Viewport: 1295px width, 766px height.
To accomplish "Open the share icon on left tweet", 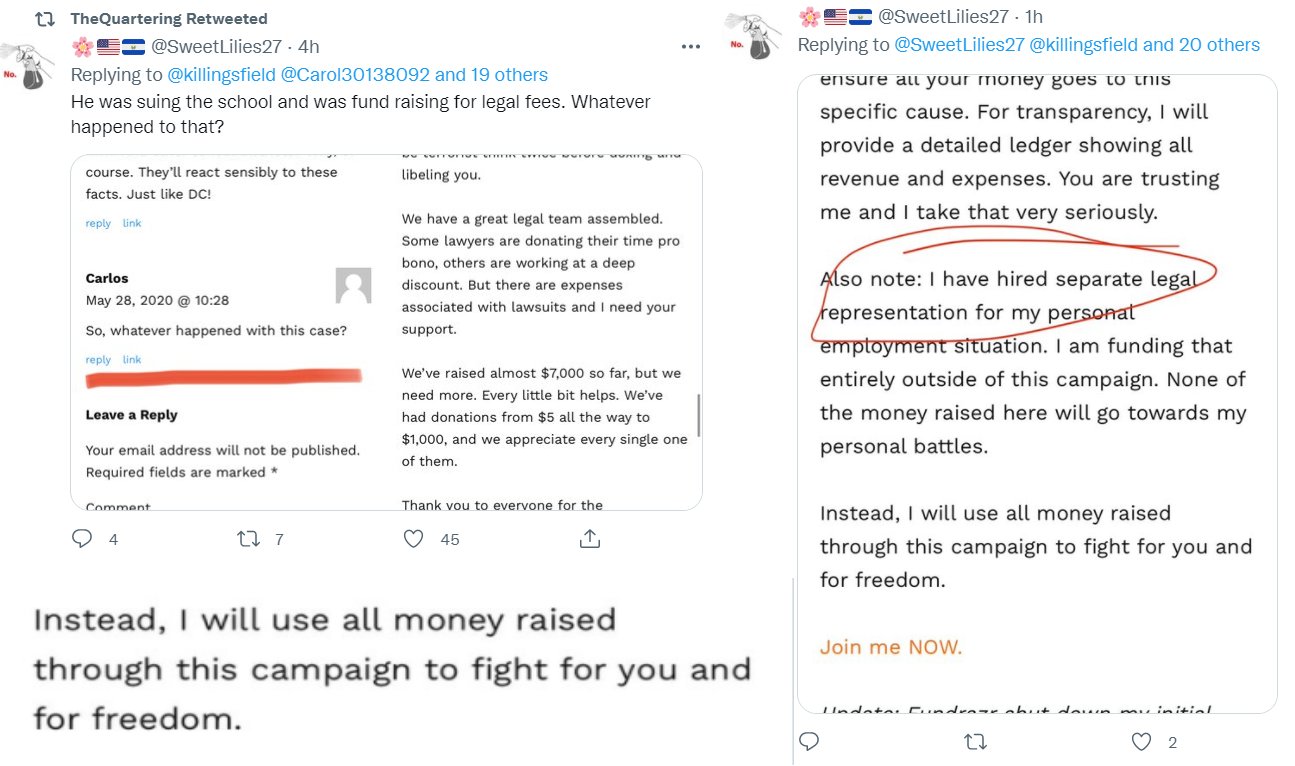I will click(589, 538).
